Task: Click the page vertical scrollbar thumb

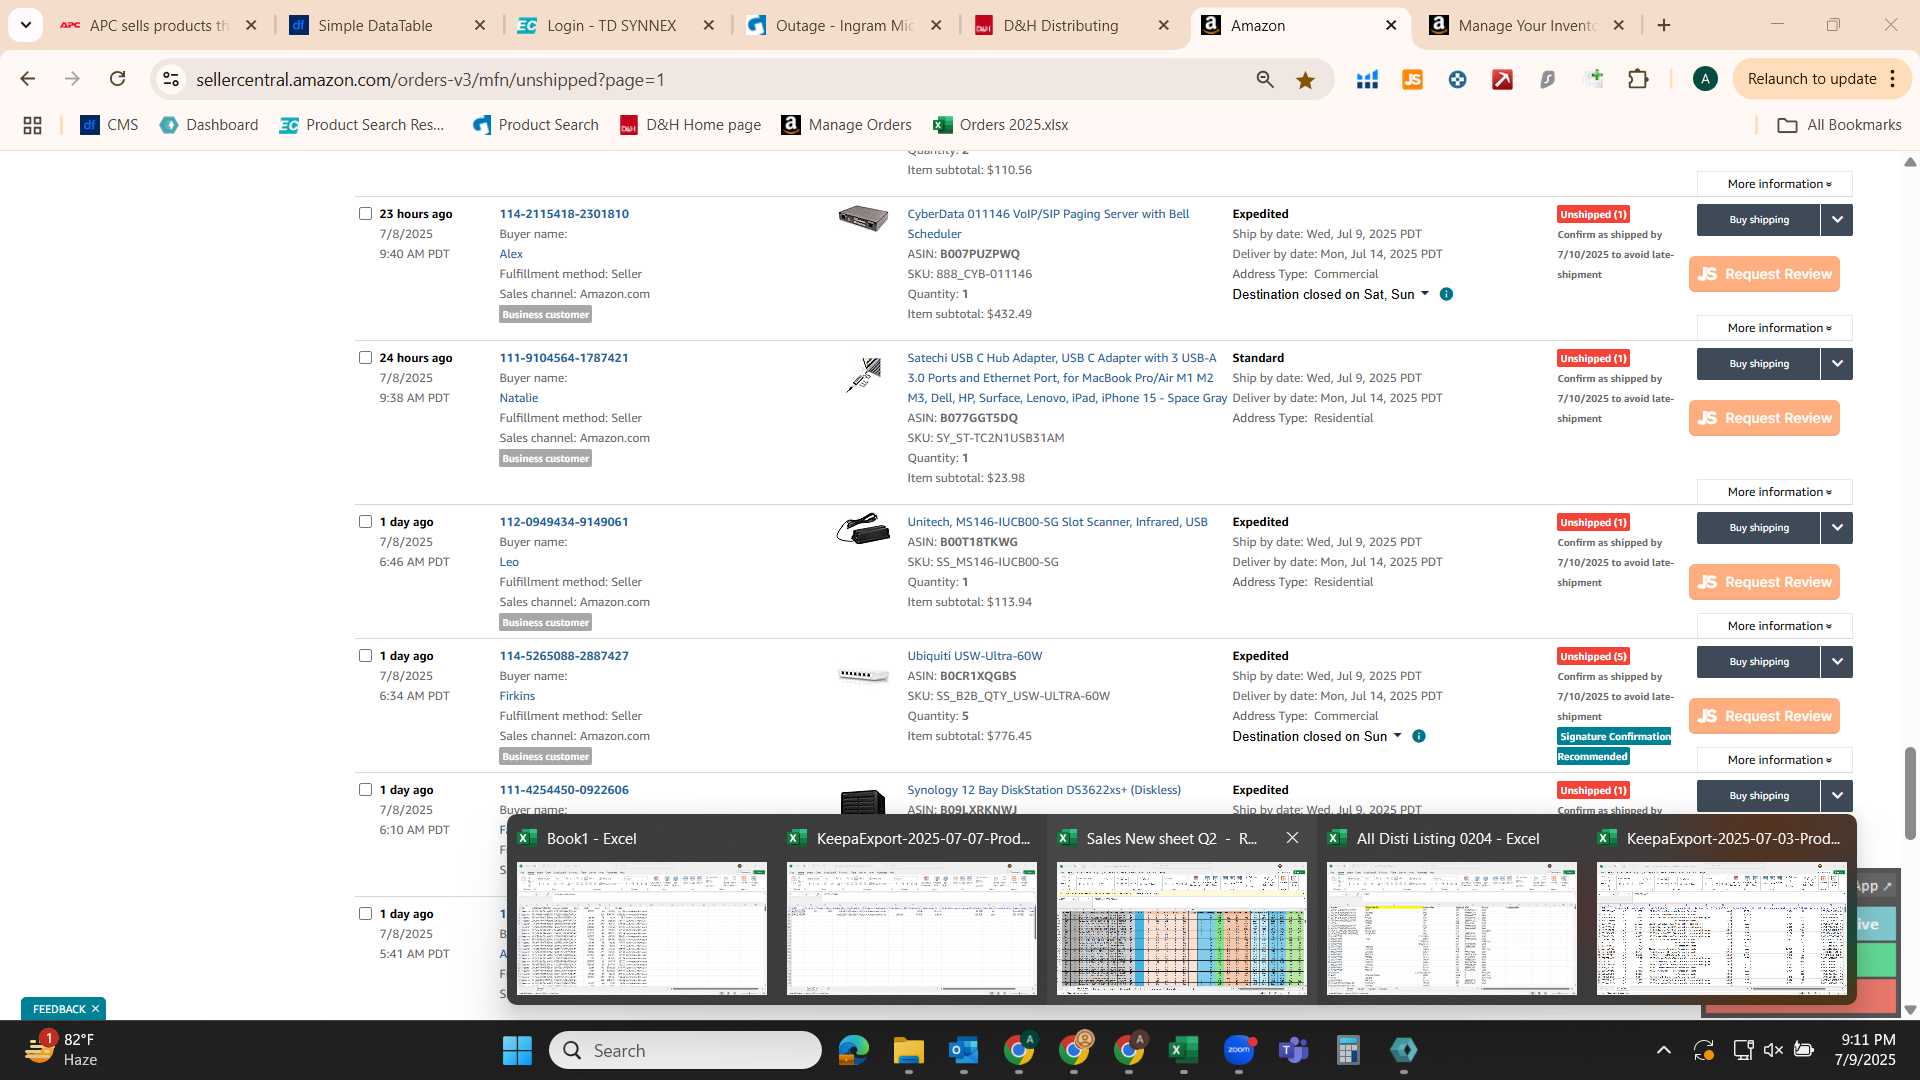Action: point(1909,793)
